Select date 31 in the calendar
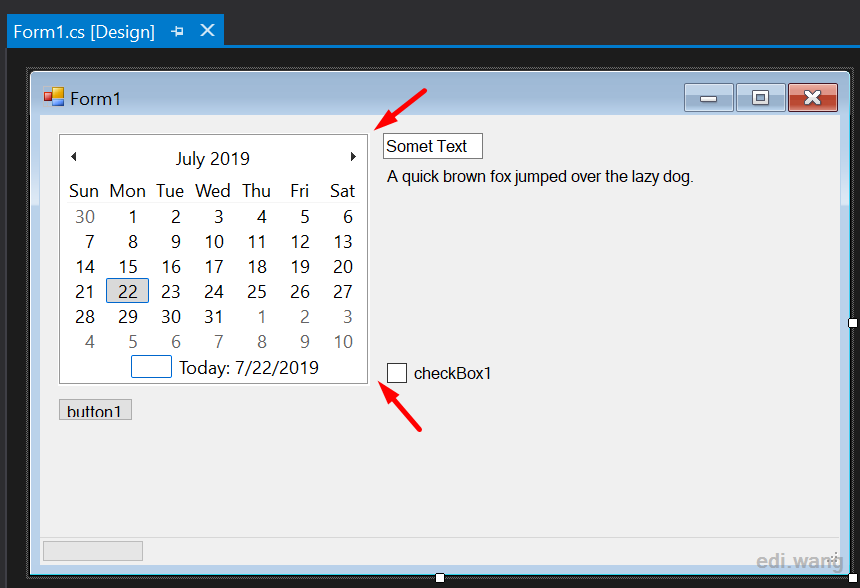Screen dimensions: 860x588 (213, 316)
